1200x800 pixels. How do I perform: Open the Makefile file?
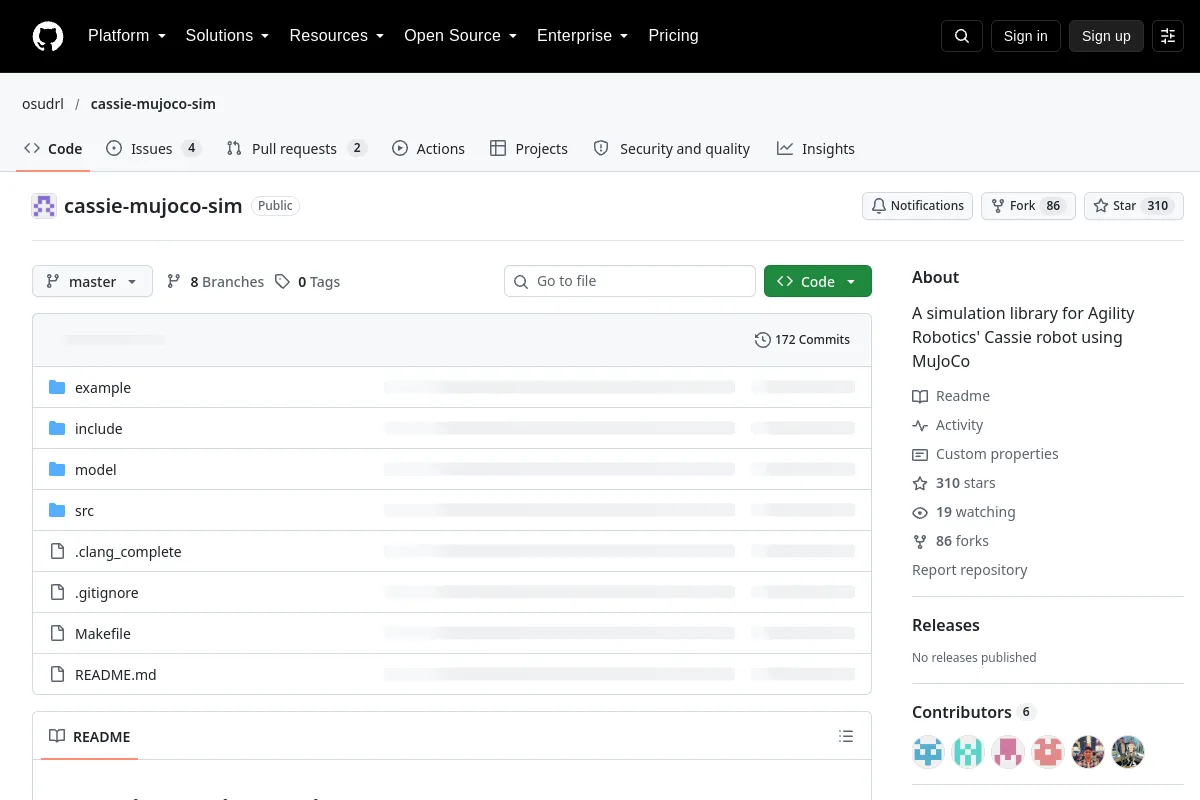coord(103,634)
